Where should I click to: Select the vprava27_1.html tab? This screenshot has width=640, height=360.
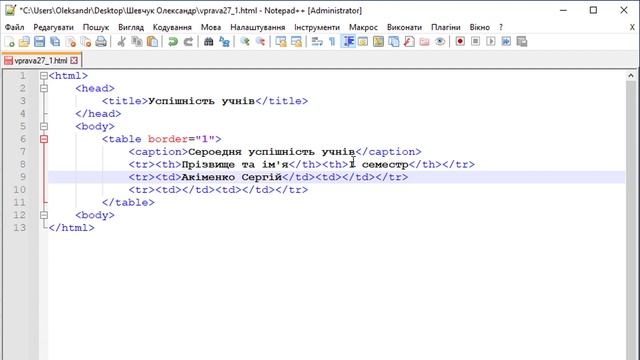pos(41,60)
